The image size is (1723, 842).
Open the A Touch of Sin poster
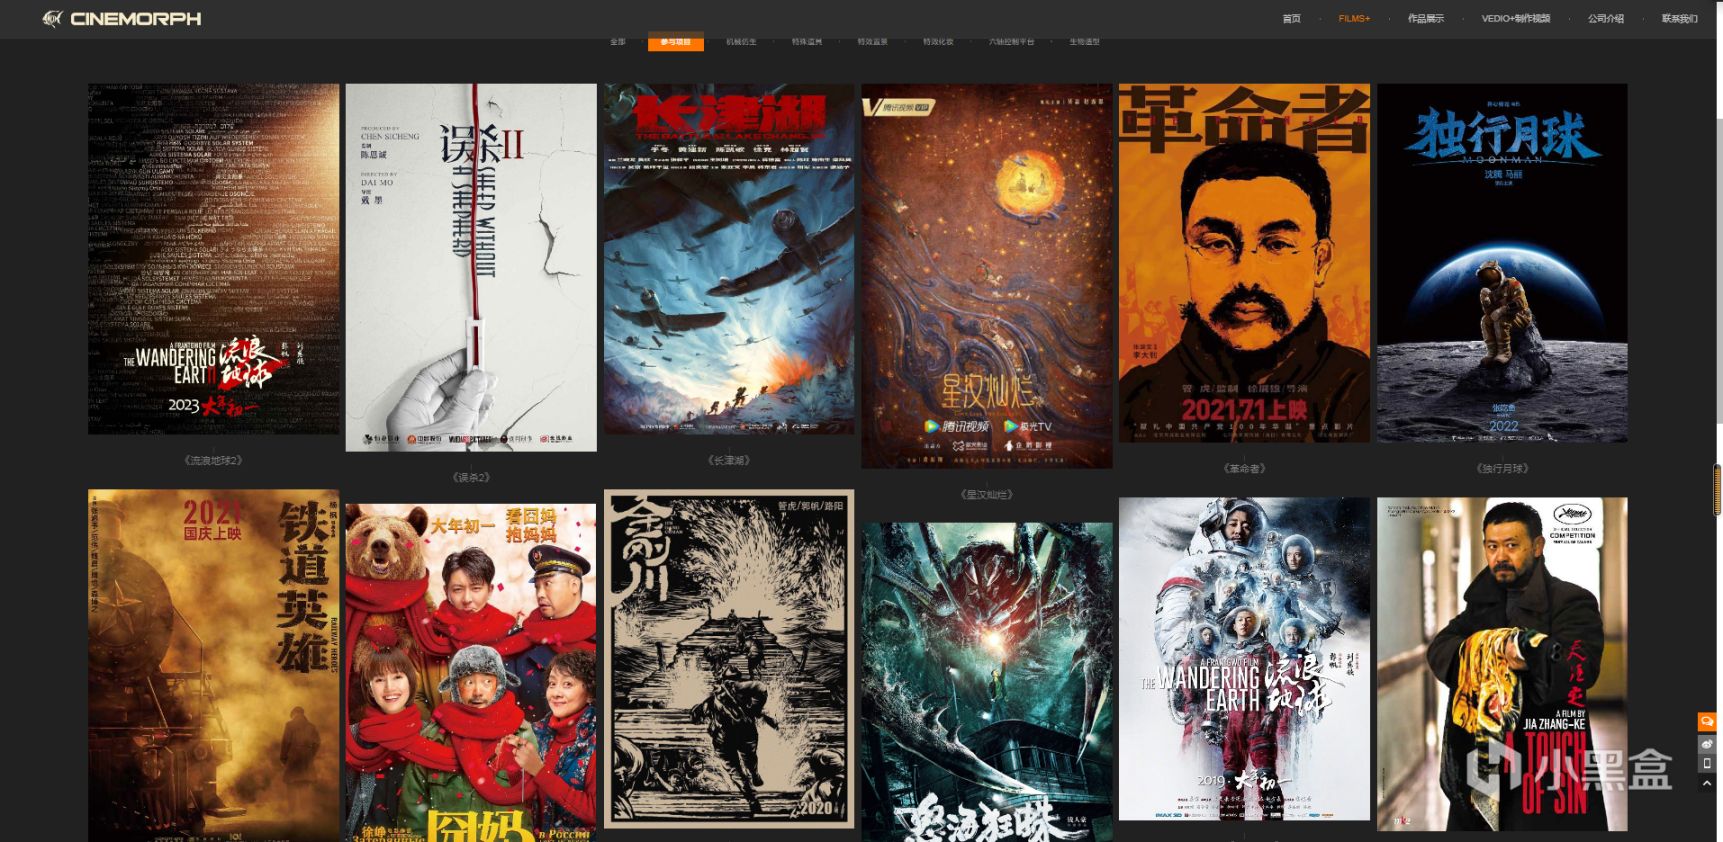click(x=1502, y=664)
